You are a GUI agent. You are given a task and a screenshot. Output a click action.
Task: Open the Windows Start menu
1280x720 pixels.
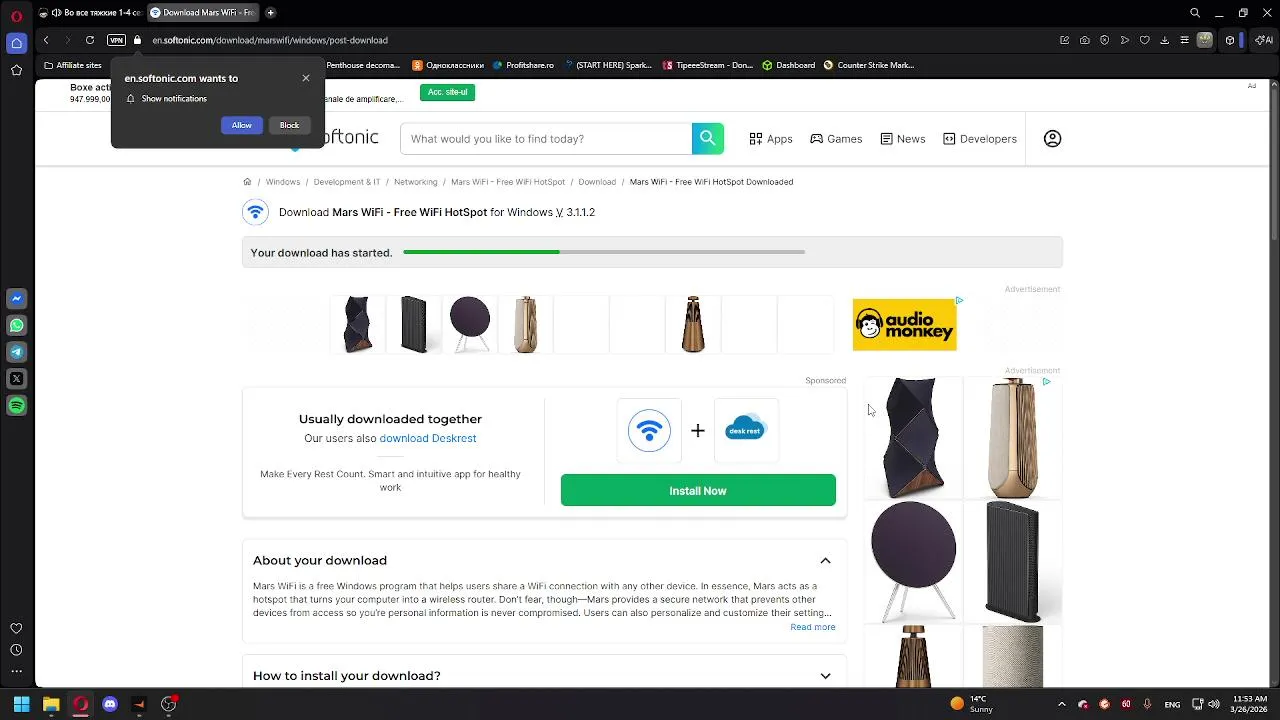click(x=21, y=704)
